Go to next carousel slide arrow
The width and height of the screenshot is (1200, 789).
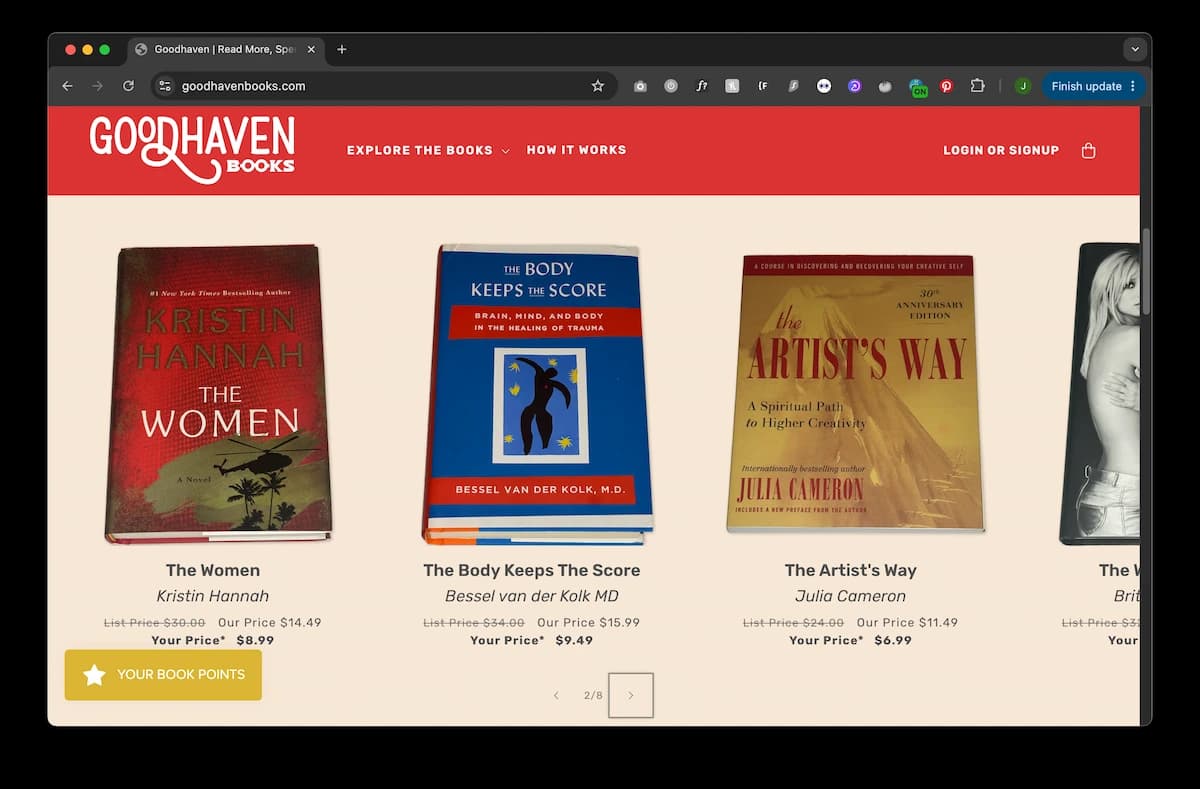(x=631, y=695)
